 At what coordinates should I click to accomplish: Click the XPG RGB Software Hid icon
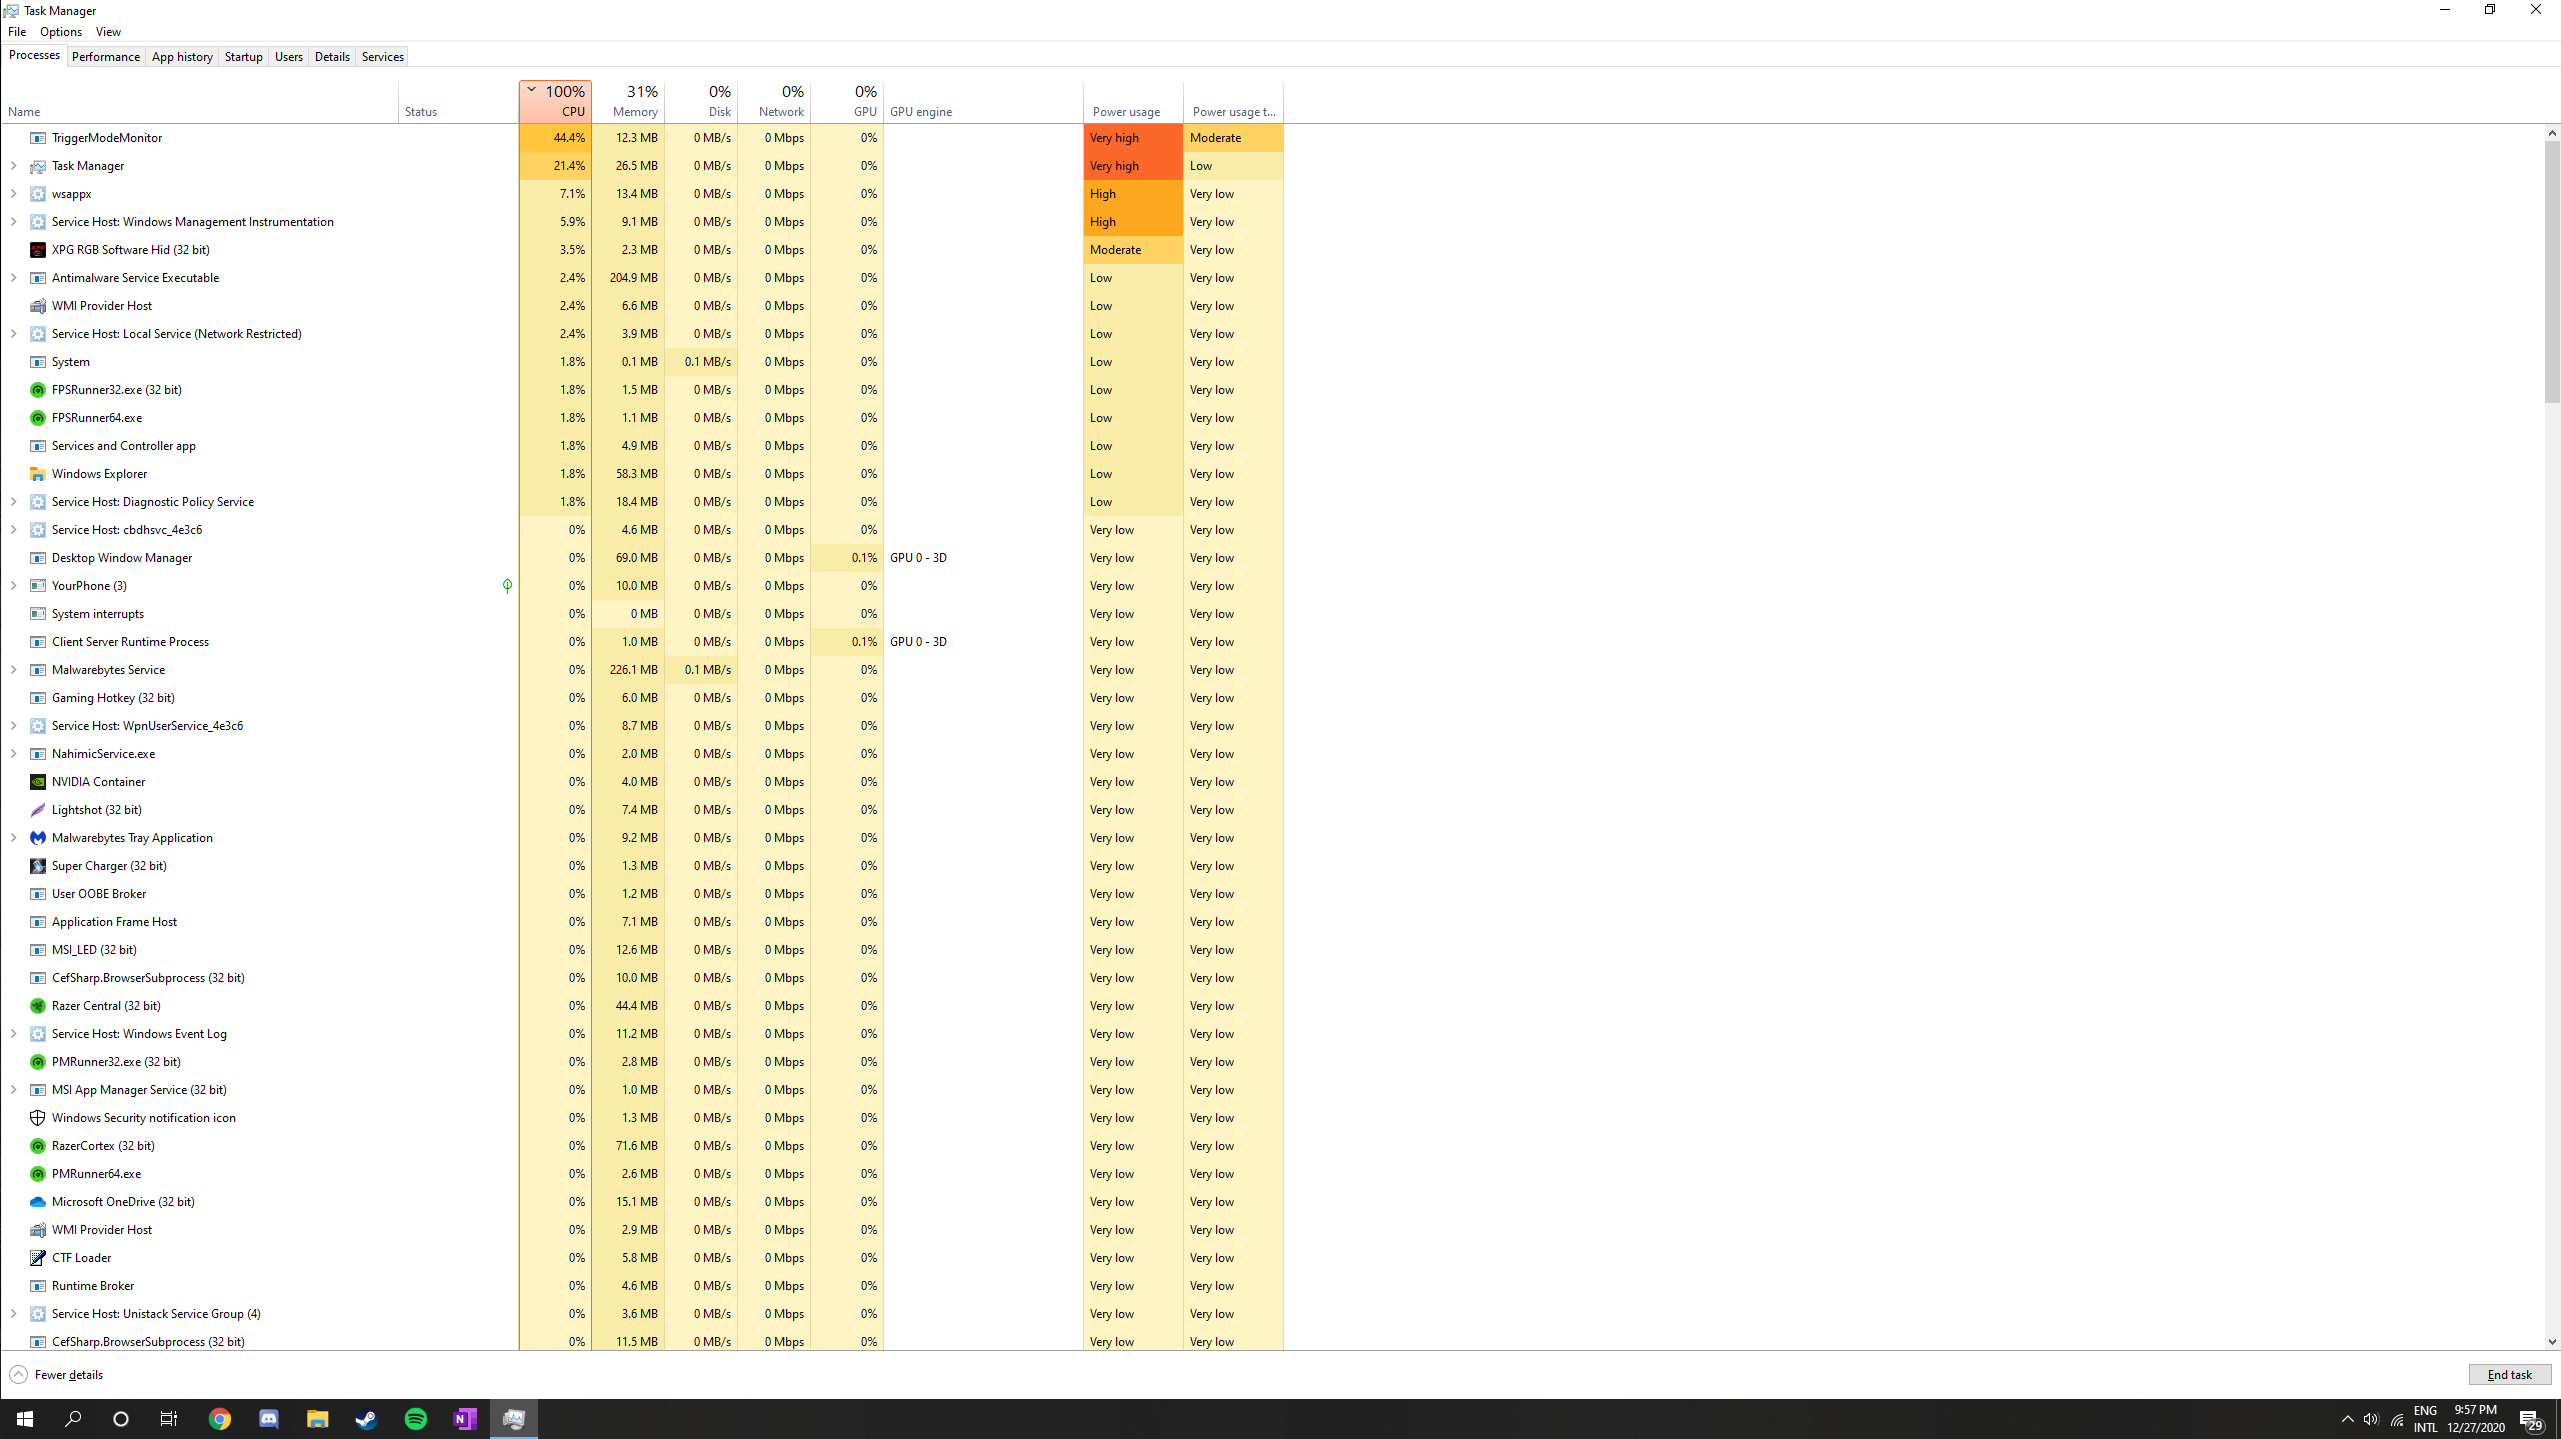point(38,250)
